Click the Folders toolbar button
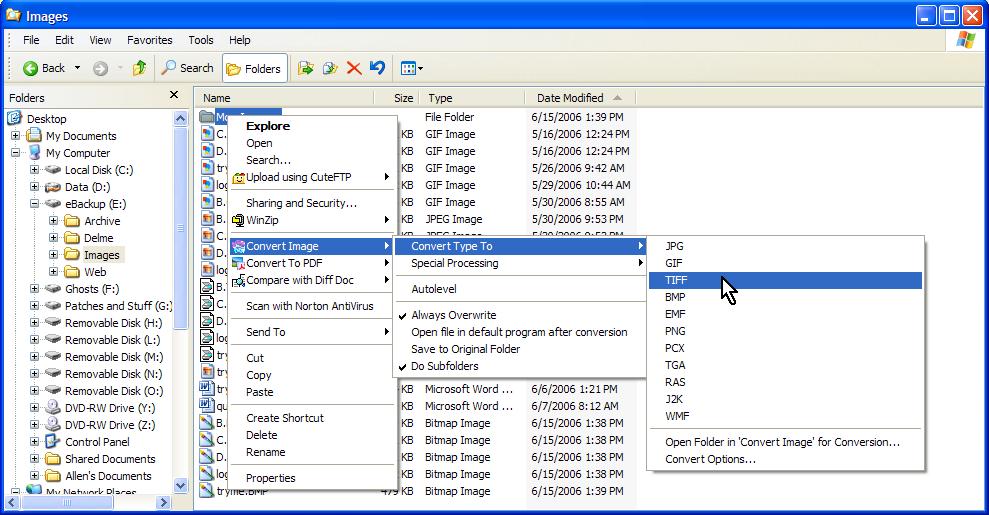This screenshot has width=989, height=515. [254, 68]
